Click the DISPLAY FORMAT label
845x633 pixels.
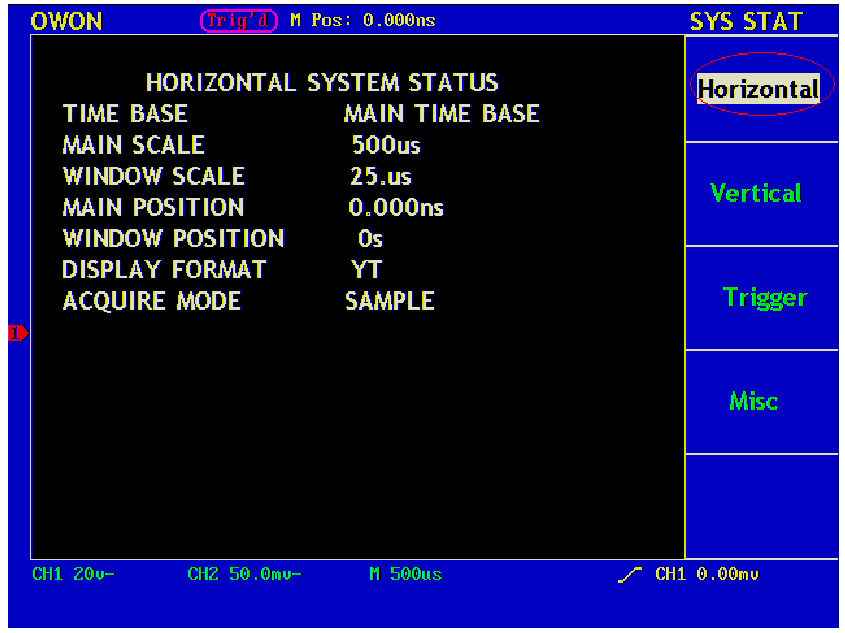coord(164,269)
